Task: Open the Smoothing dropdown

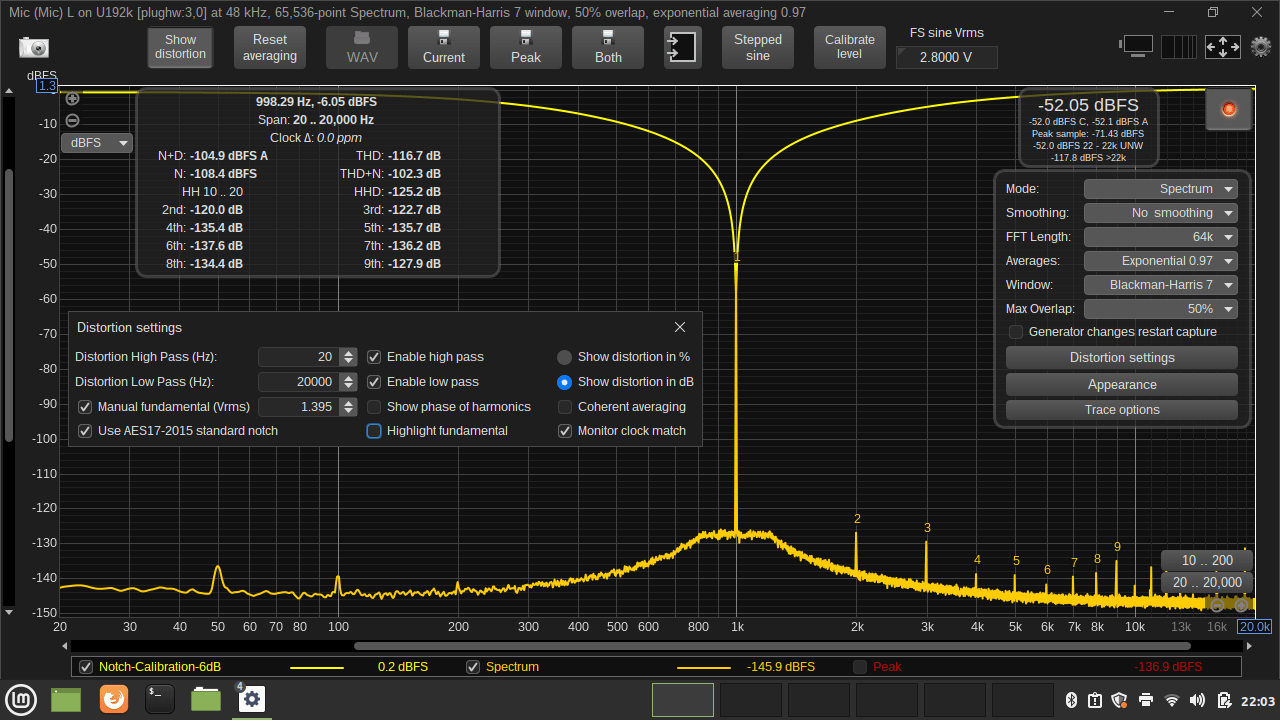Action: (1161, 213)
